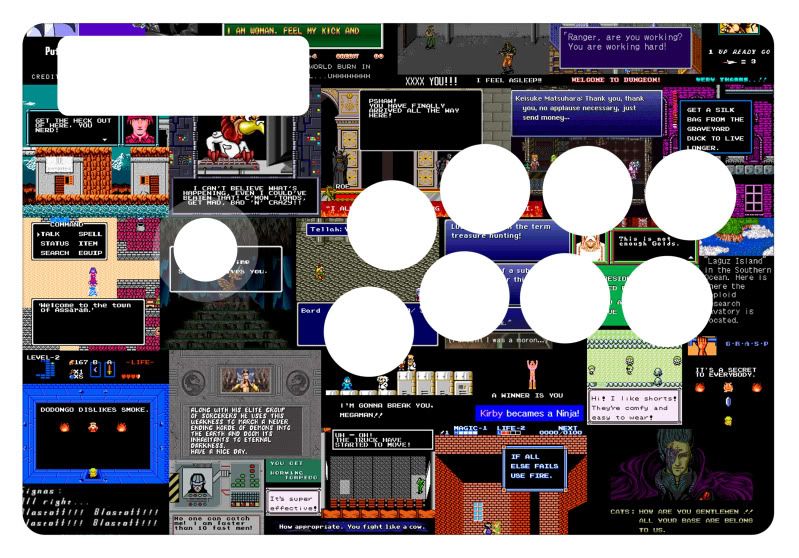
Task: Click 'Ranger, are you working?' dialog
Action: pyautogui.click(x=625, y=47)
